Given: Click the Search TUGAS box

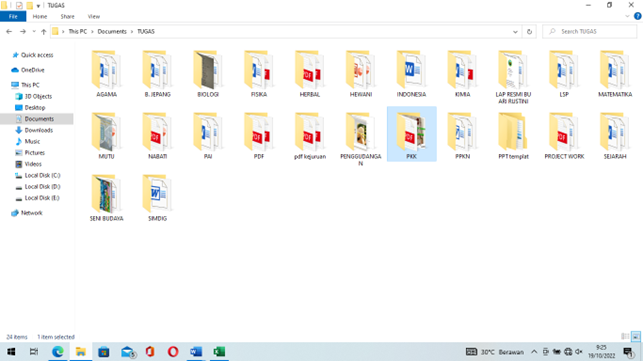Looking at the screenshot, I should click(x=590, y=32).
